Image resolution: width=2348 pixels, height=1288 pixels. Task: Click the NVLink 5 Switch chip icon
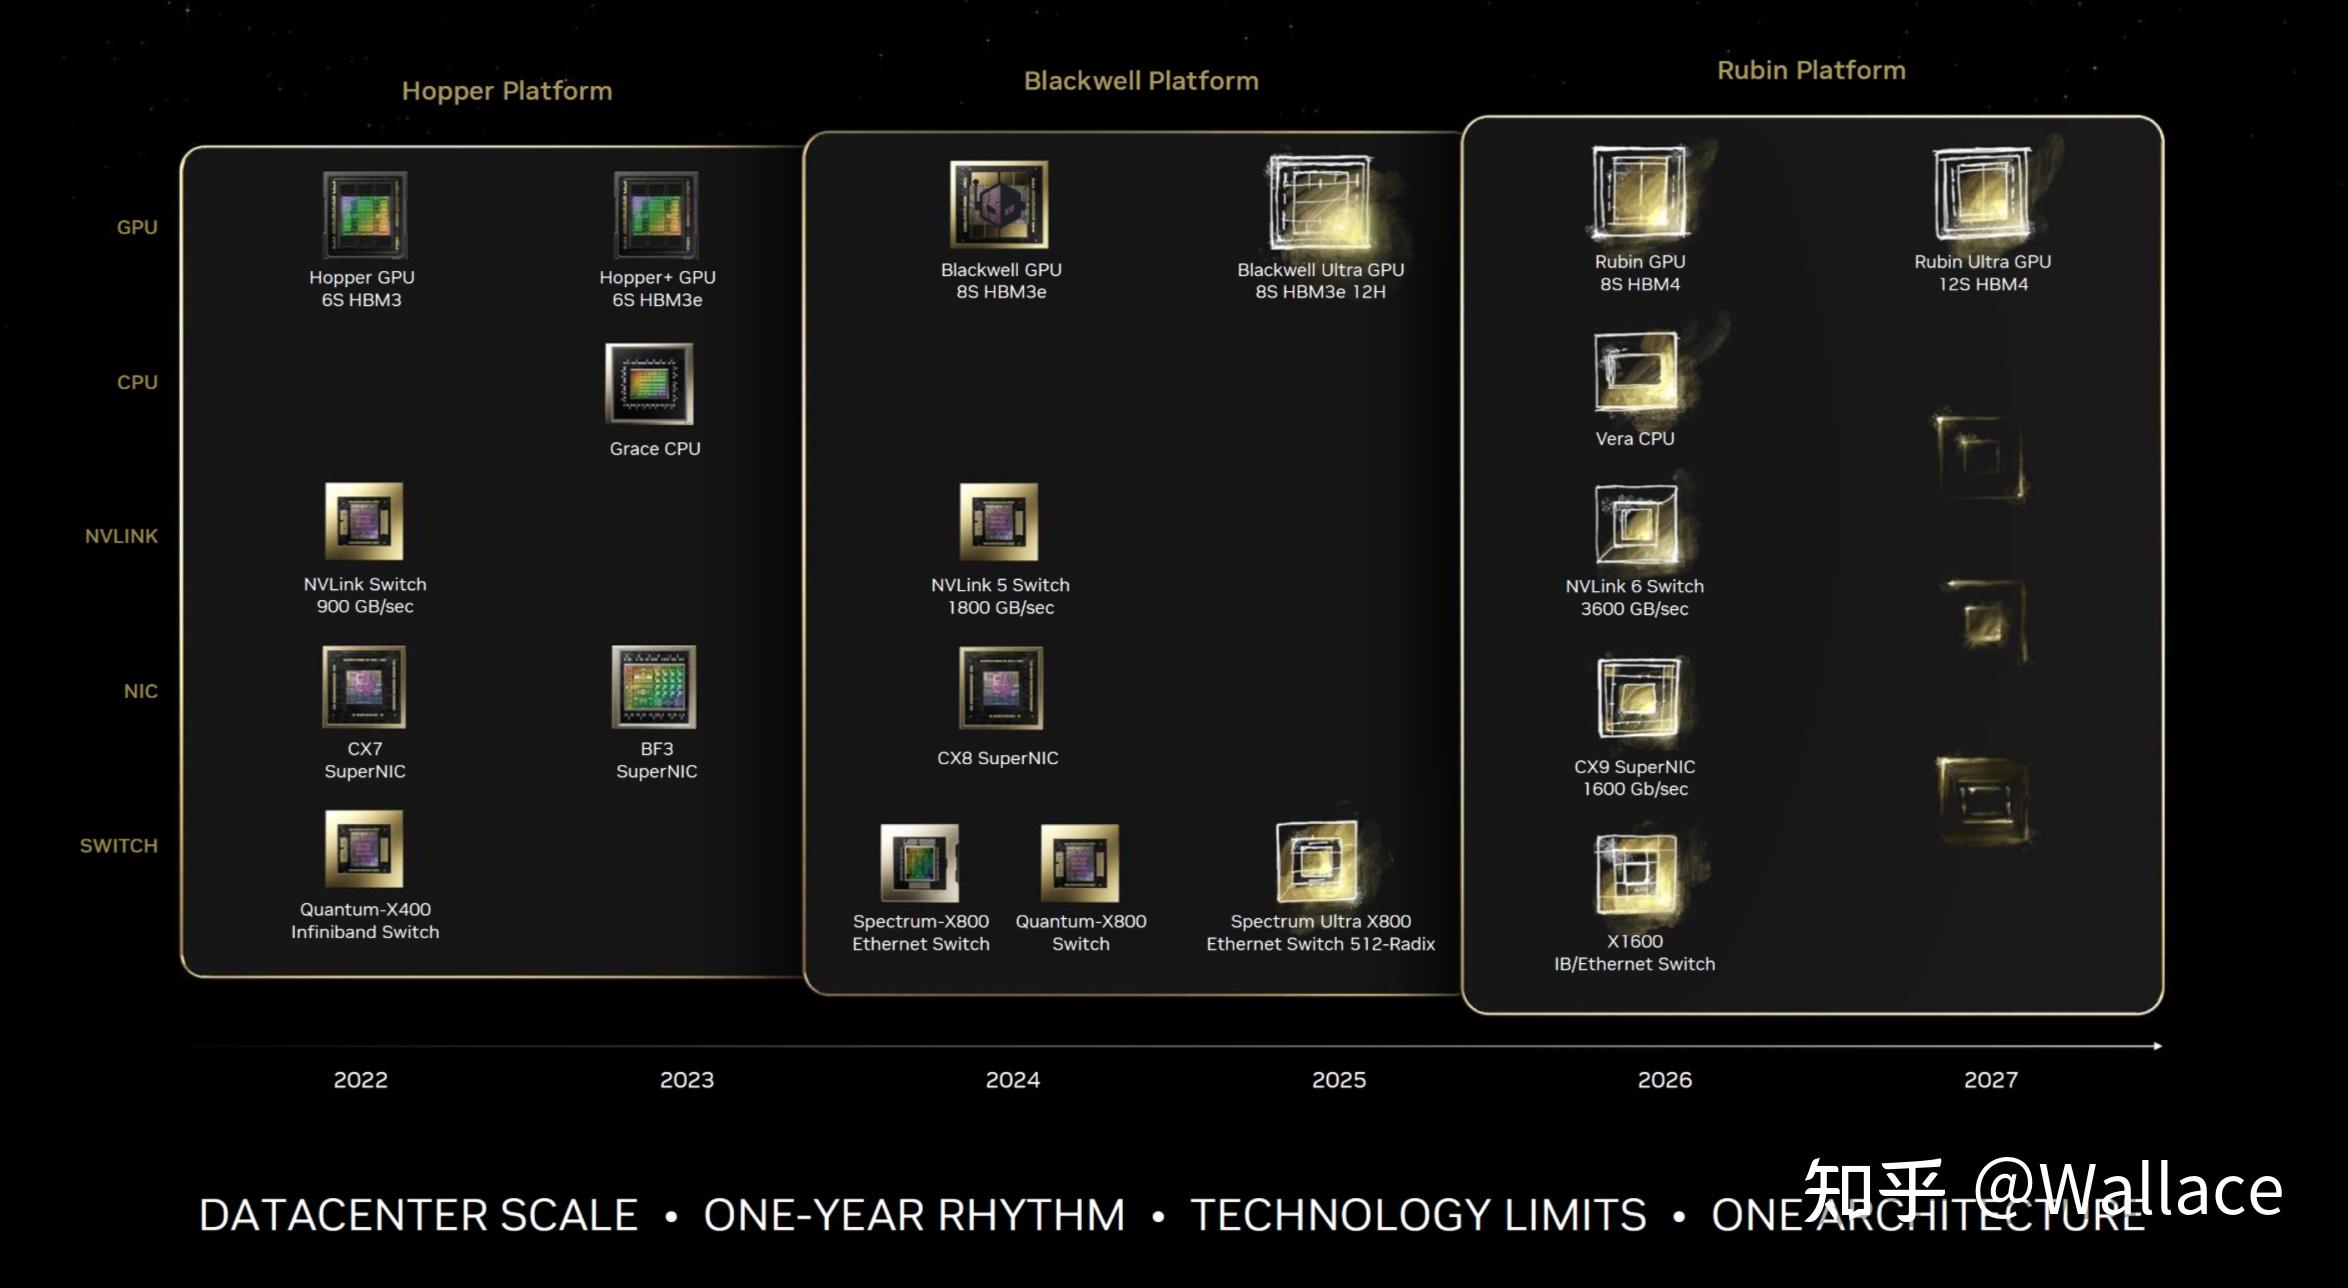click(999, 522)
